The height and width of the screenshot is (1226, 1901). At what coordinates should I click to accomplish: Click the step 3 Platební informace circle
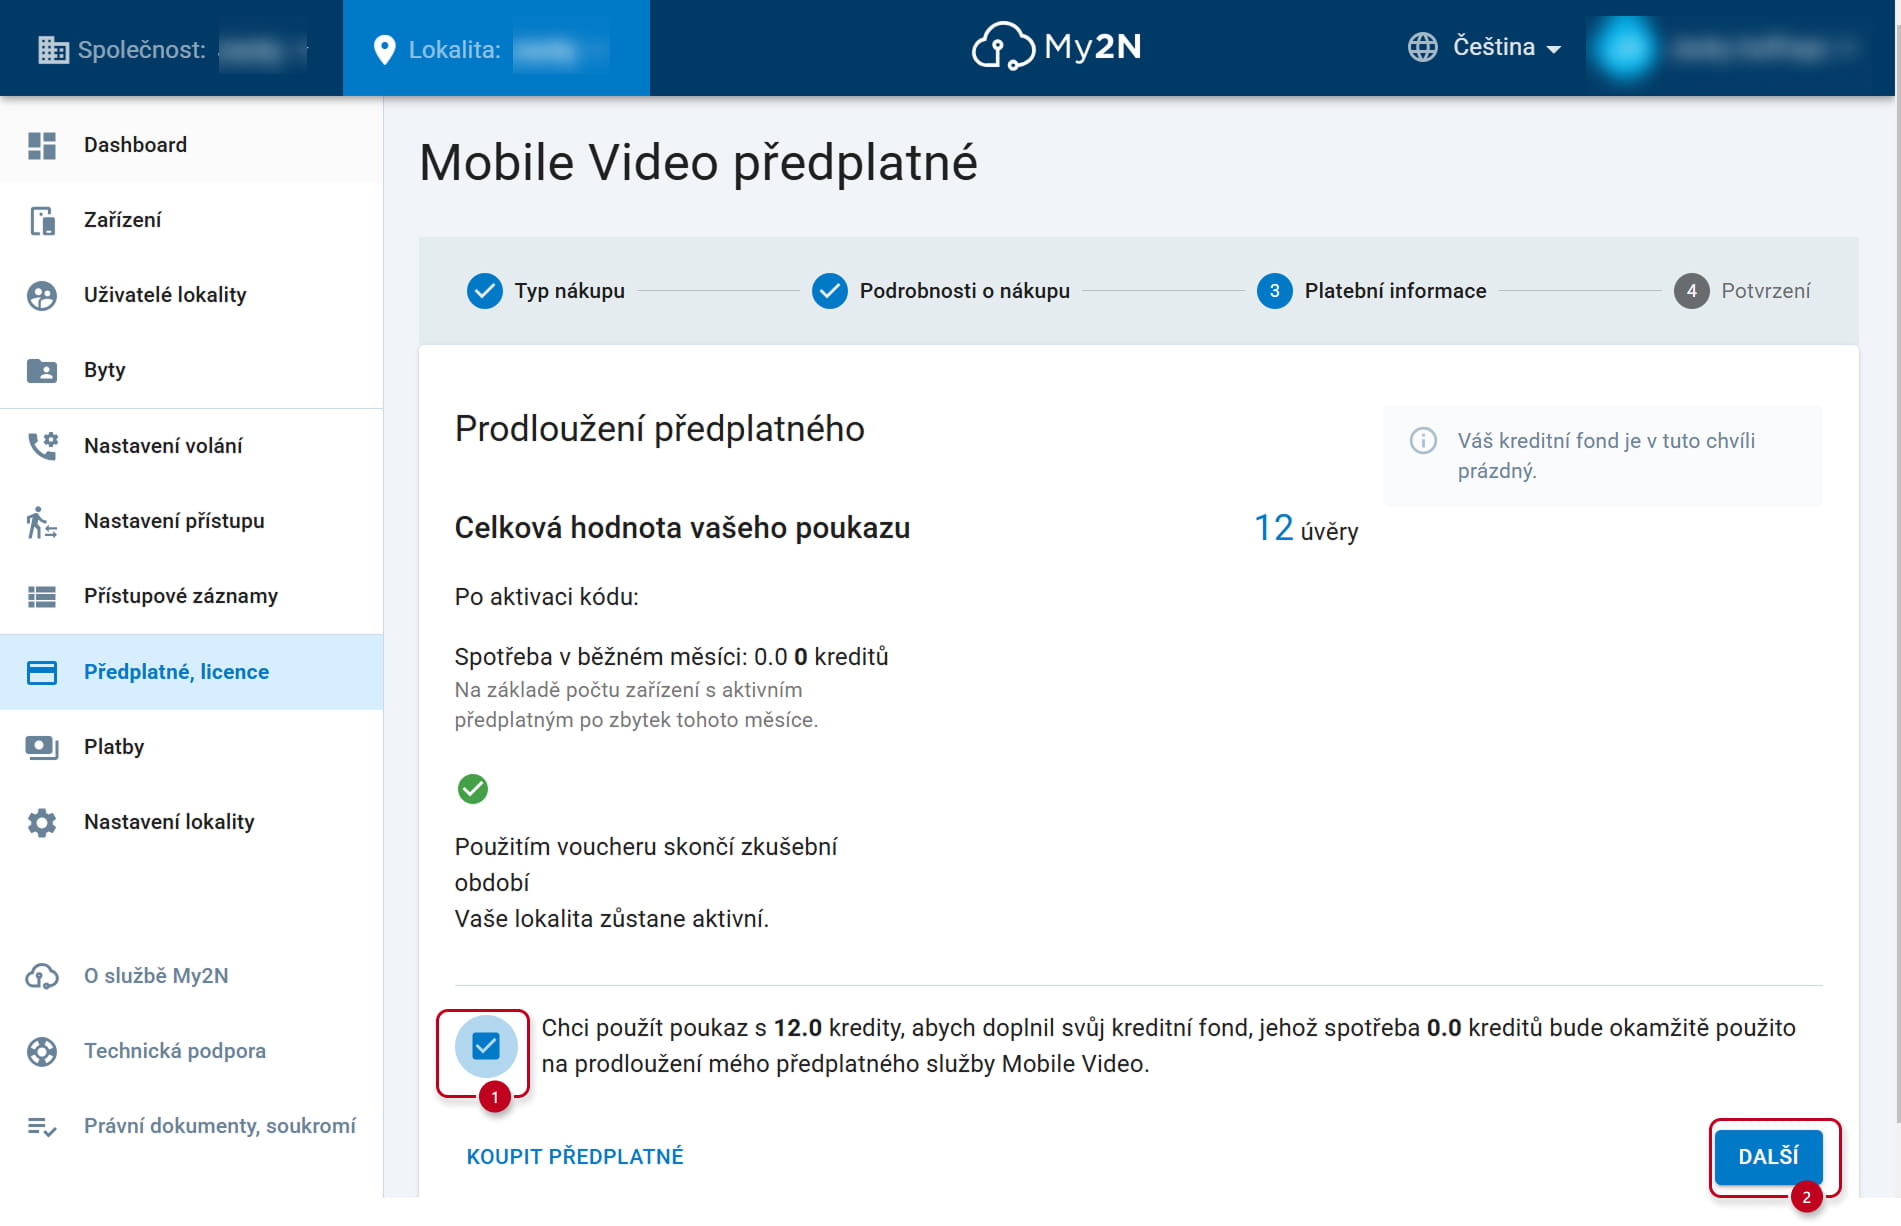(1275, 291)
